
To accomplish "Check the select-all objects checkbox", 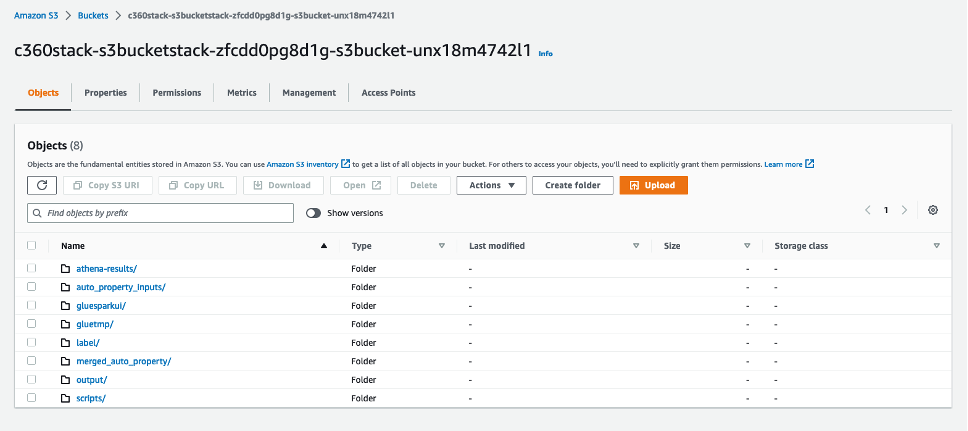I will (31, 246).
